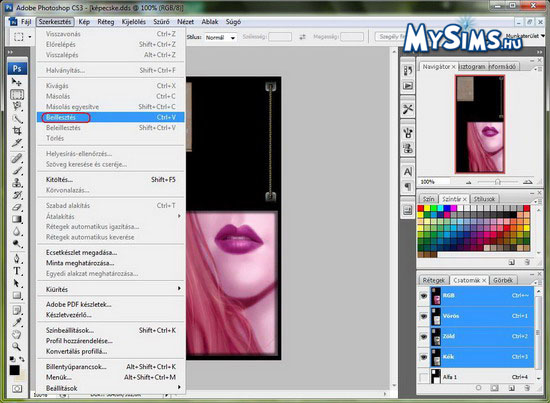Select the Blur tool

(16, 231)
